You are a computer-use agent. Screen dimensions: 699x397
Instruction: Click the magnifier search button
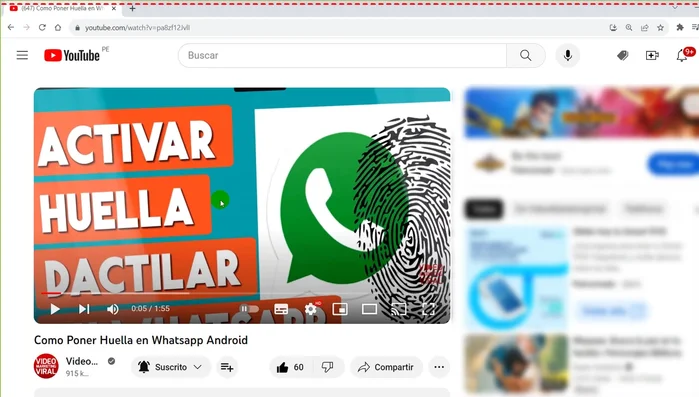[526, 55]
